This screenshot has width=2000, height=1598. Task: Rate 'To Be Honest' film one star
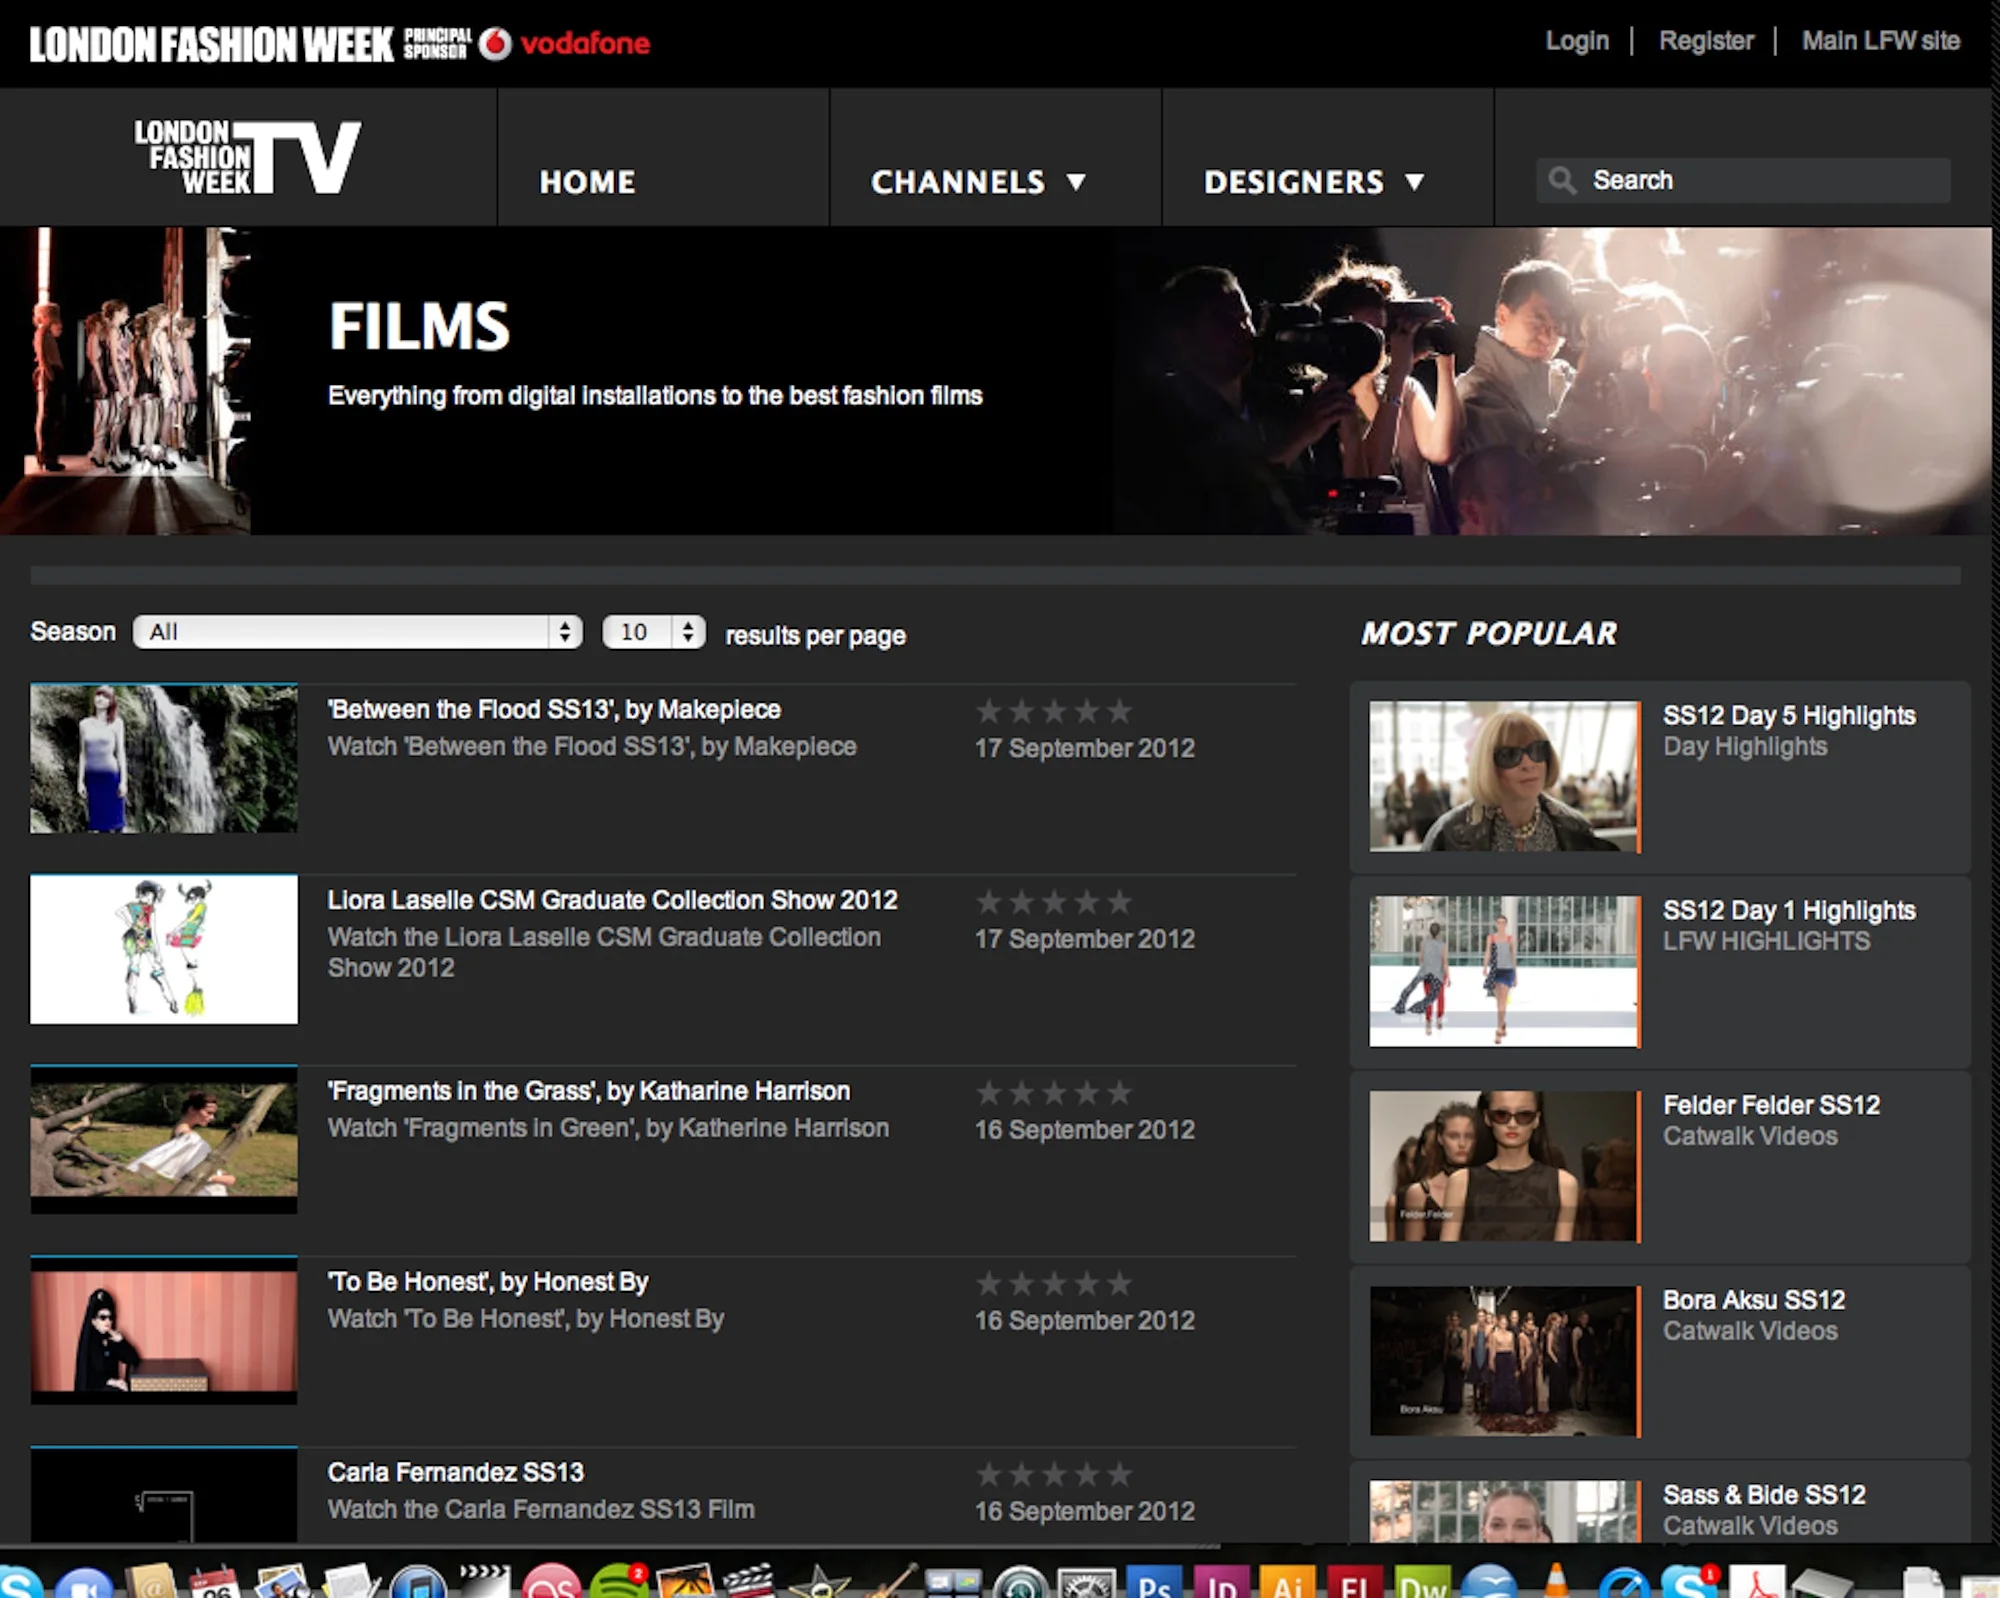point(989,1283)
